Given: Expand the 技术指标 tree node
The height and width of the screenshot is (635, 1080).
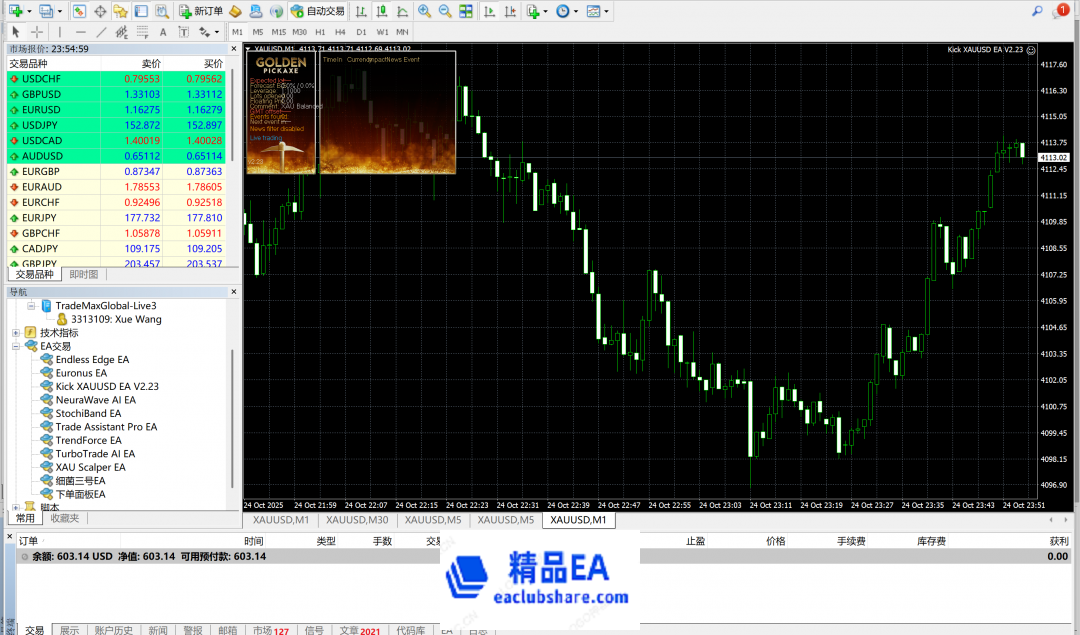Looking at the screenshot, I should pyautogui.click(x=16, y=332).
